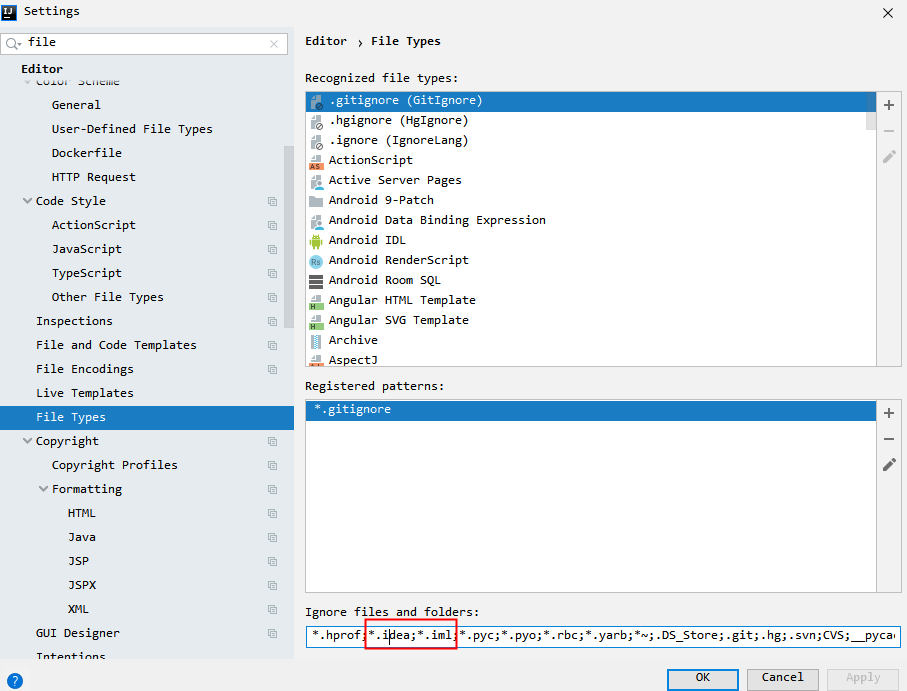Click the recognized file types scrollbar
Screen dimensions: 907x691
[x=871, y=111]
